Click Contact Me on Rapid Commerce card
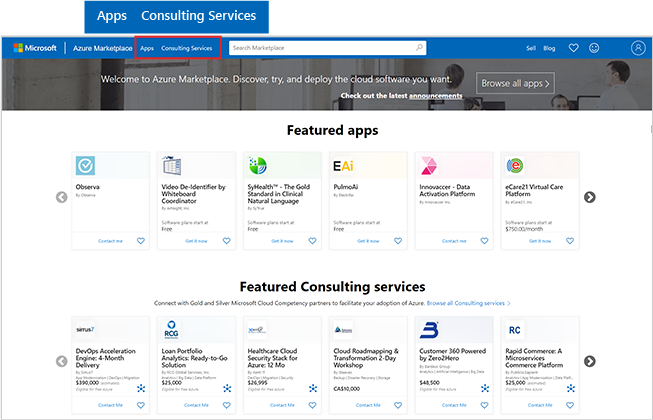The width and height of the screenshot is (653, 420). pos(540,405)
